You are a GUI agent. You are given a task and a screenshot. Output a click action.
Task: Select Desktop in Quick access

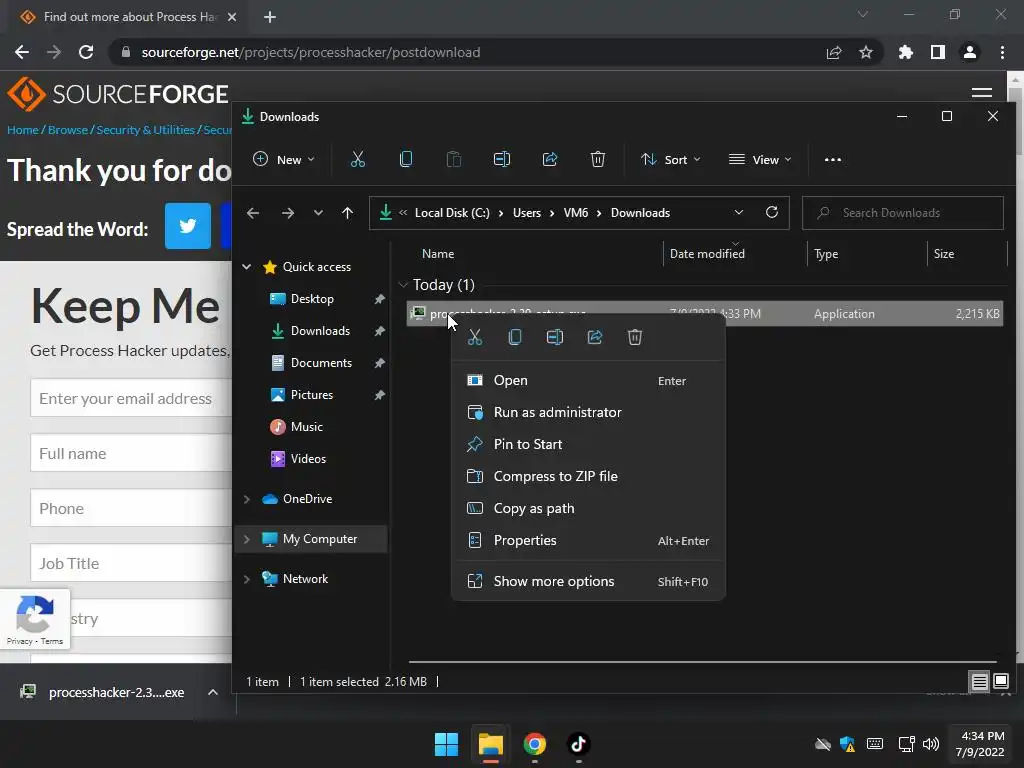[312, 298]
